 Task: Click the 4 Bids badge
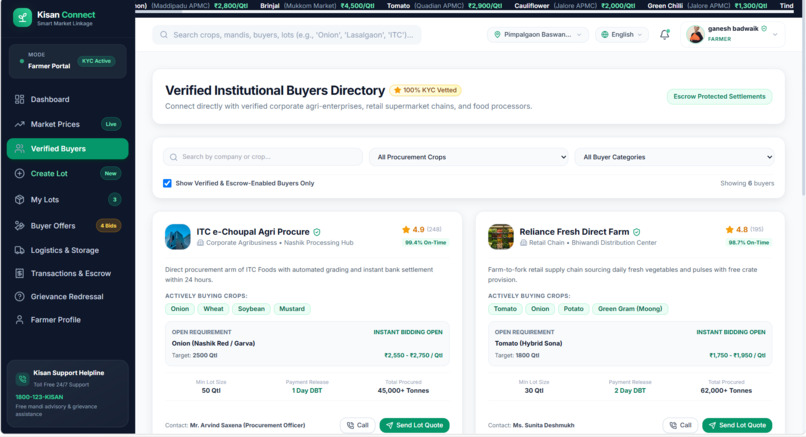[108, 226]
